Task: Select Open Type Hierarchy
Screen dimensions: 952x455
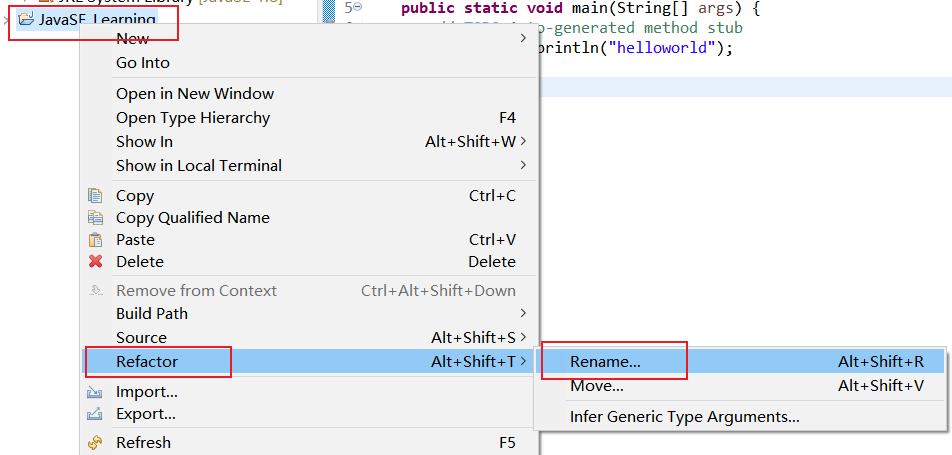Action: (x=310, y=117)
